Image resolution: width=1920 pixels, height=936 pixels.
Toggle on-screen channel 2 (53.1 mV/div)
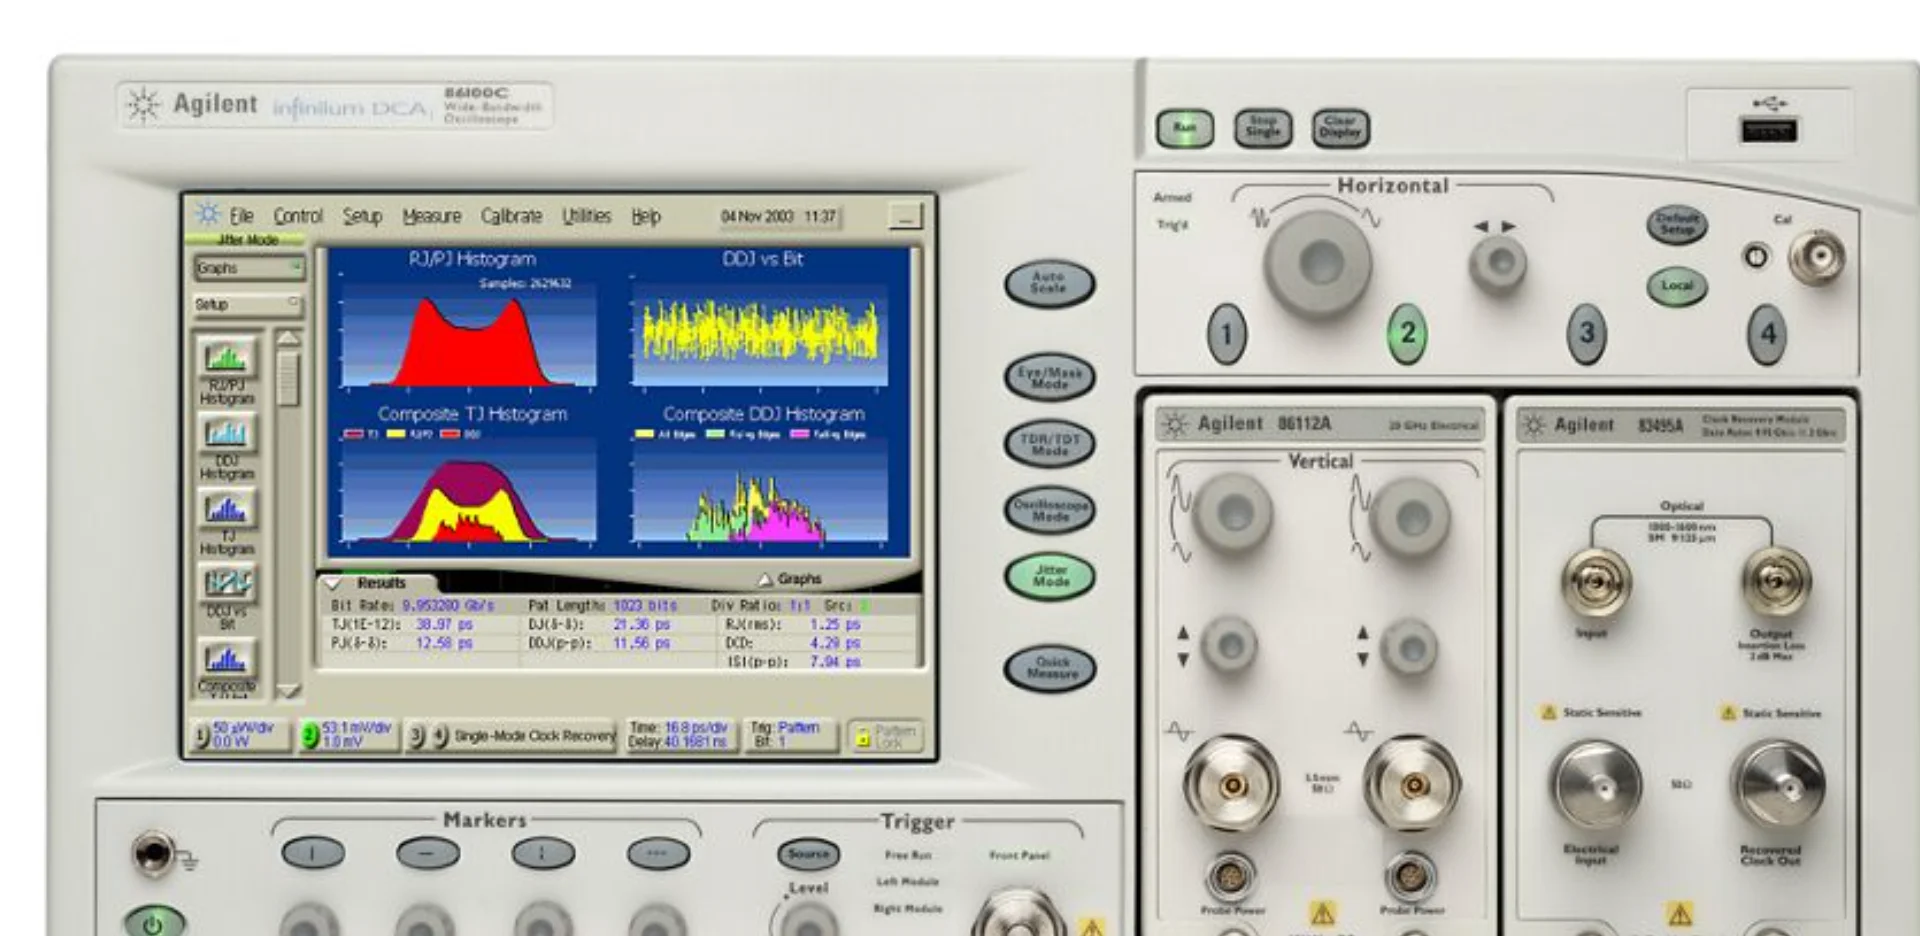point(349,735)
